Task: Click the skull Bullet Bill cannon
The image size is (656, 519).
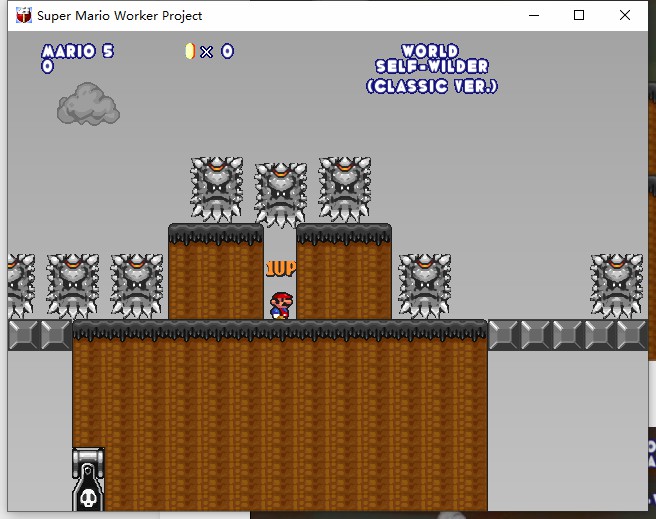Action: coord(88,479)
